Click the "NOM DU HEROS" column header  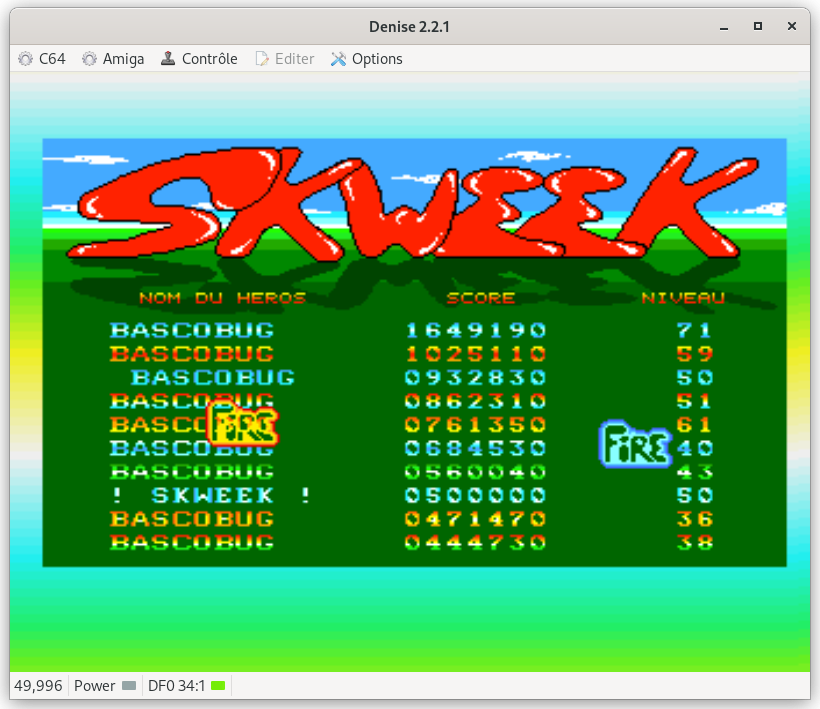click(x=223, y=298)
